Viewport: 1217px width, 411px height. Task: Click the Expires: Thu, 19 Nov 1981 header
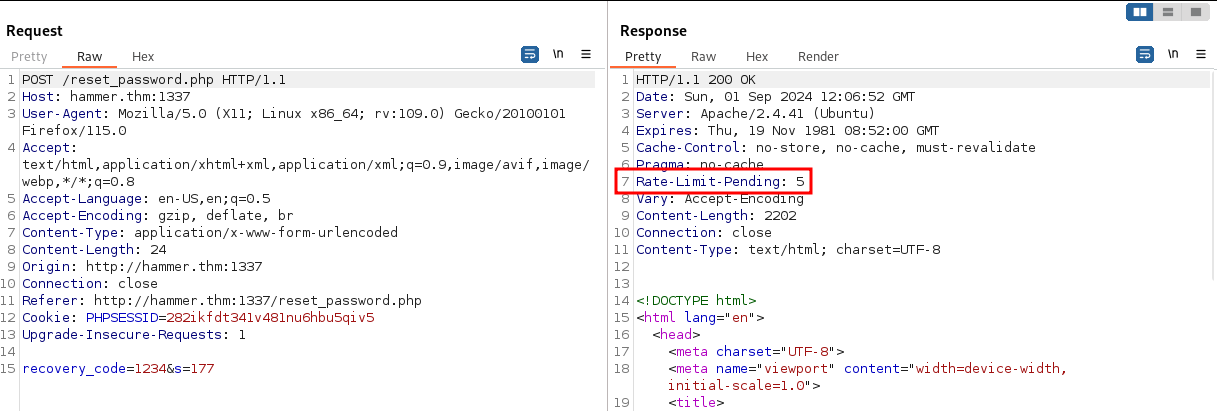click(788, 131)
